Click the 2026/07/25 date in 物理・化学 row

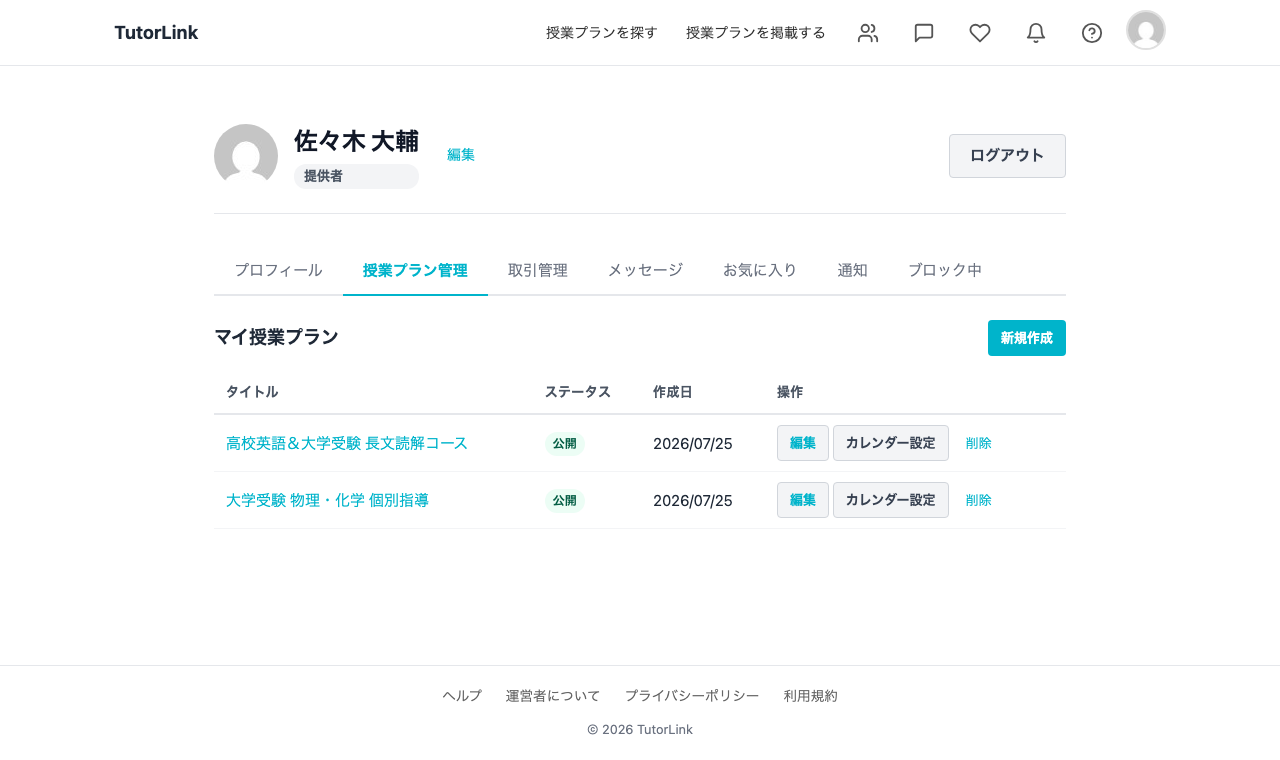pyautogui.click(x=693, y=500)
